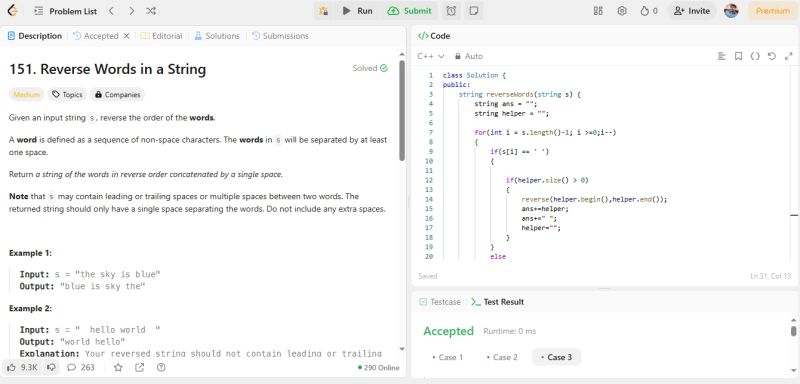The image size is (800, 384).
Task: Close the Accepted tab
Action: 127,36
